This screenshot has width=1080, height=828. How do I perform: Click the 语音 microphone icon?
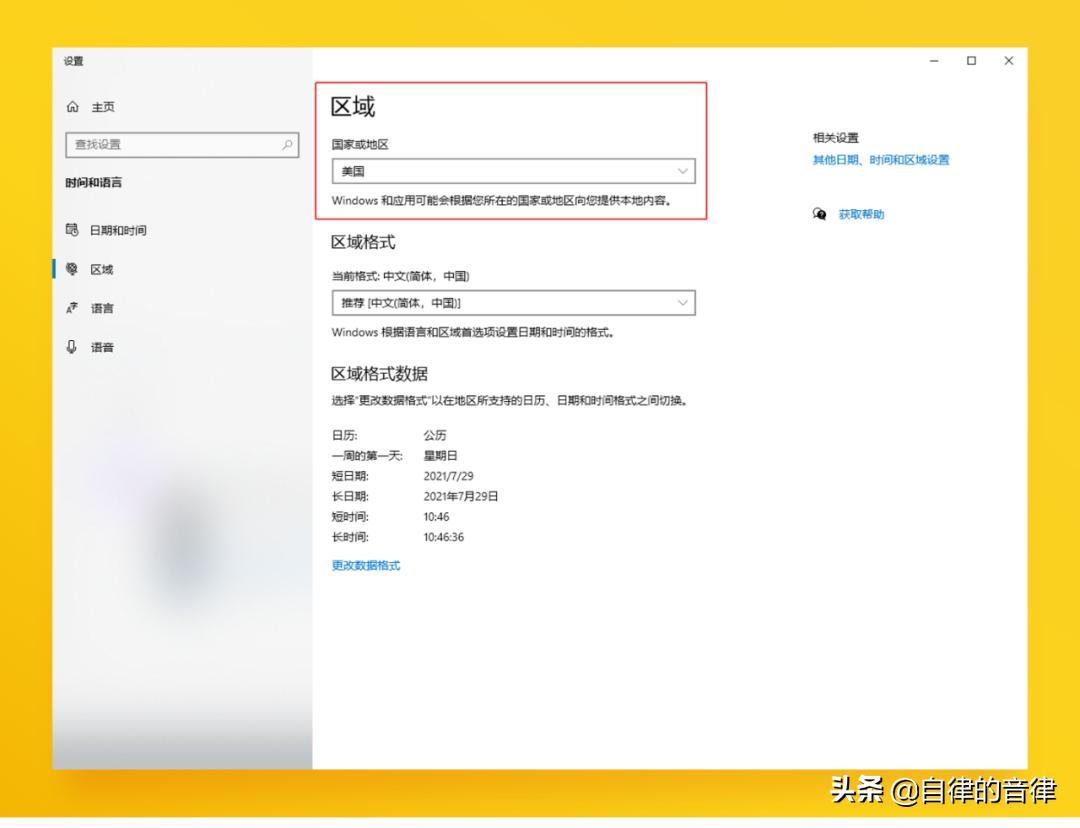[71, 347]
